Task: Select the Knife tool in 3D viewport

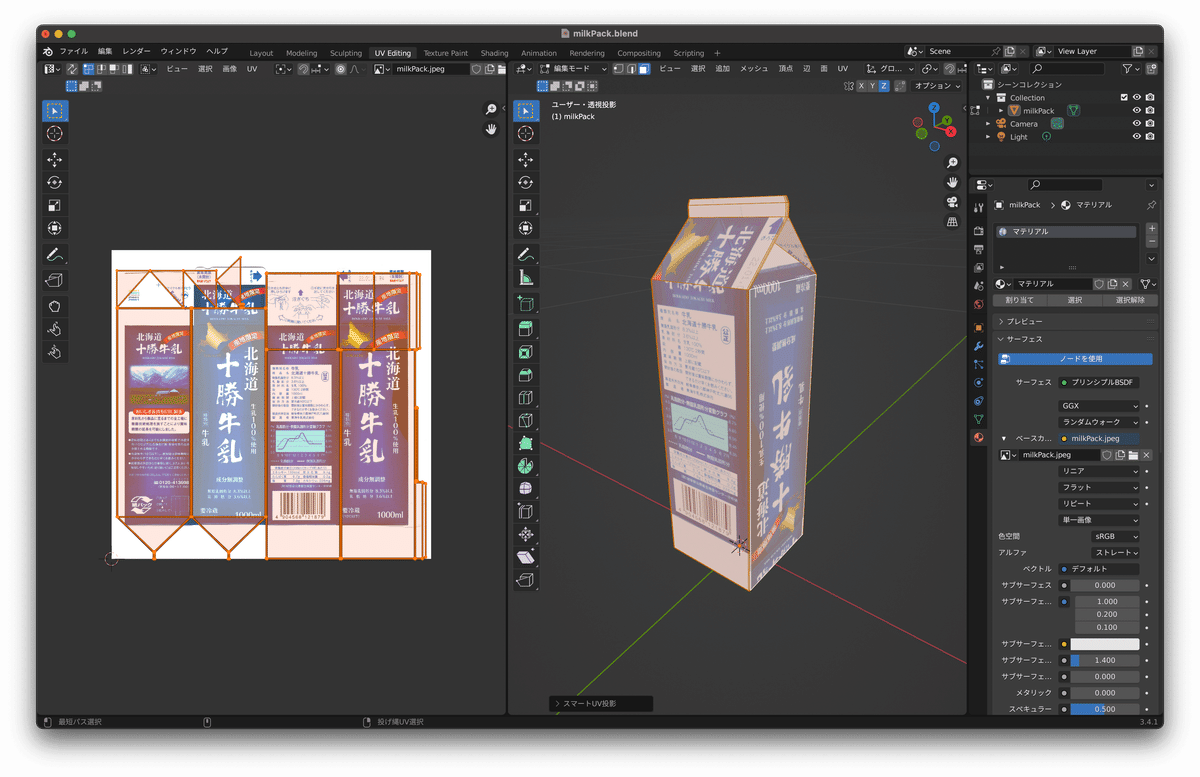Action: click(x=526, y=421)
